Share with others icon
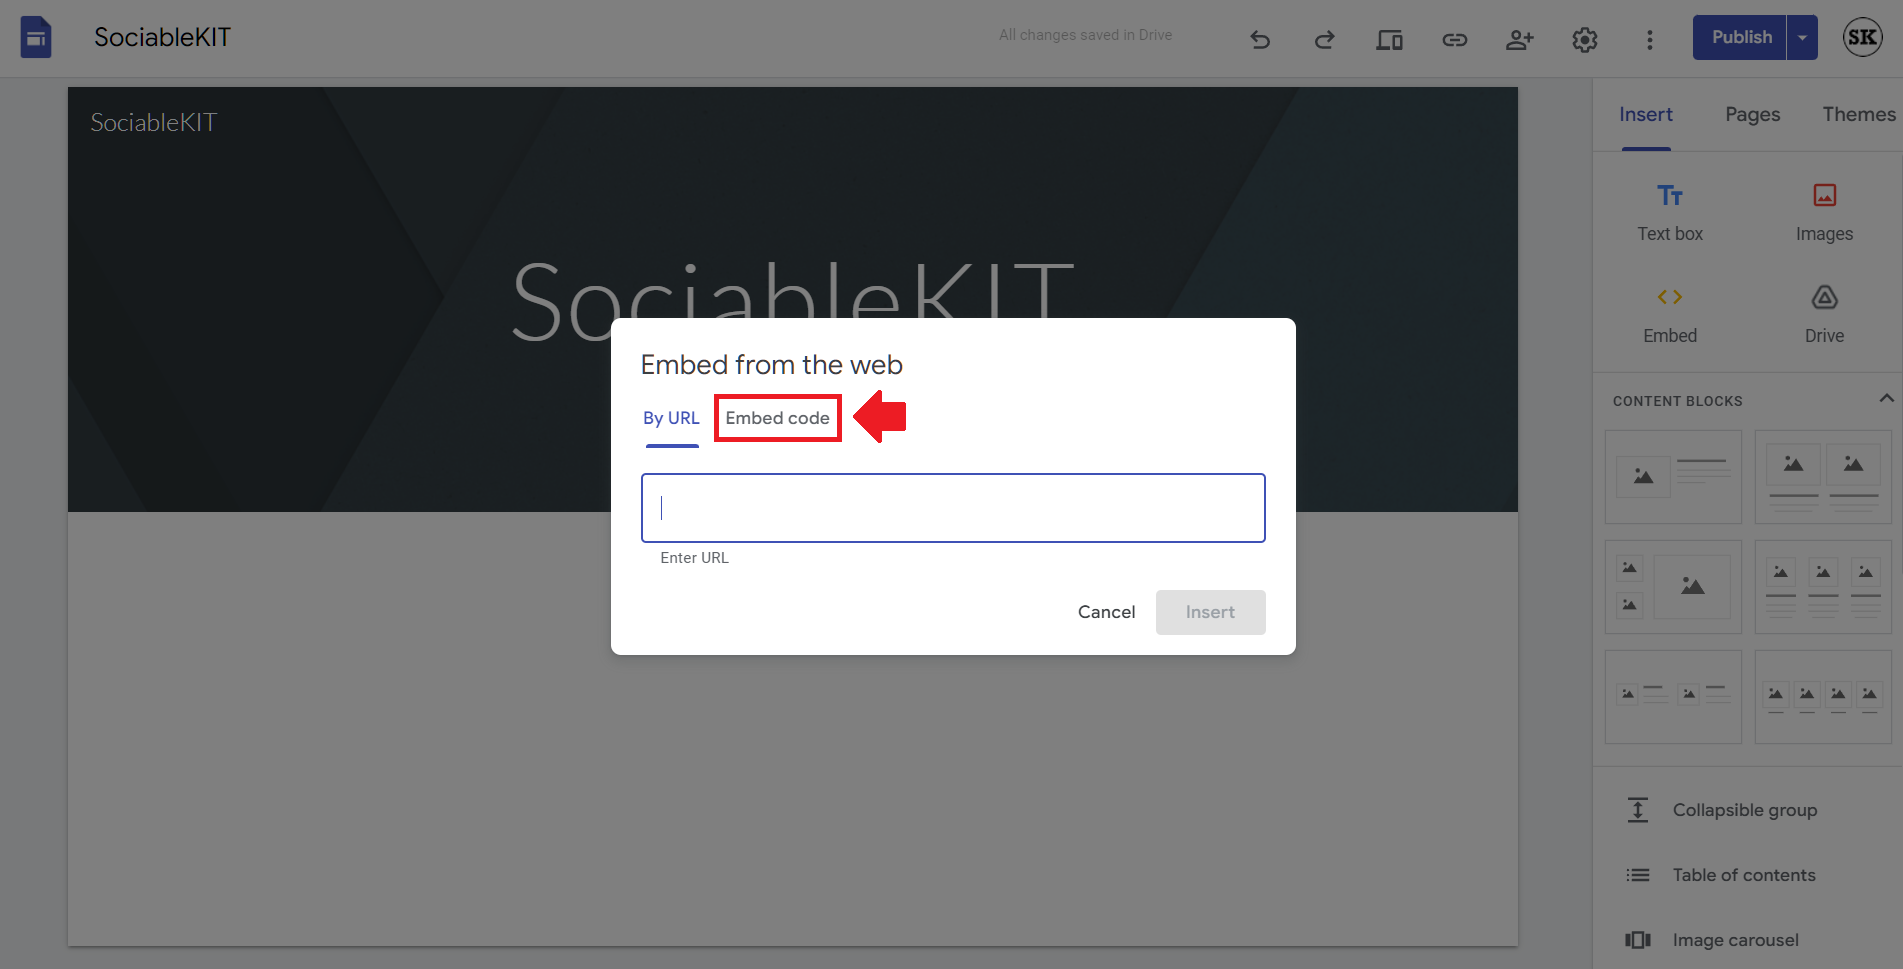The image size is (1903, 969). pos(1519,40)
